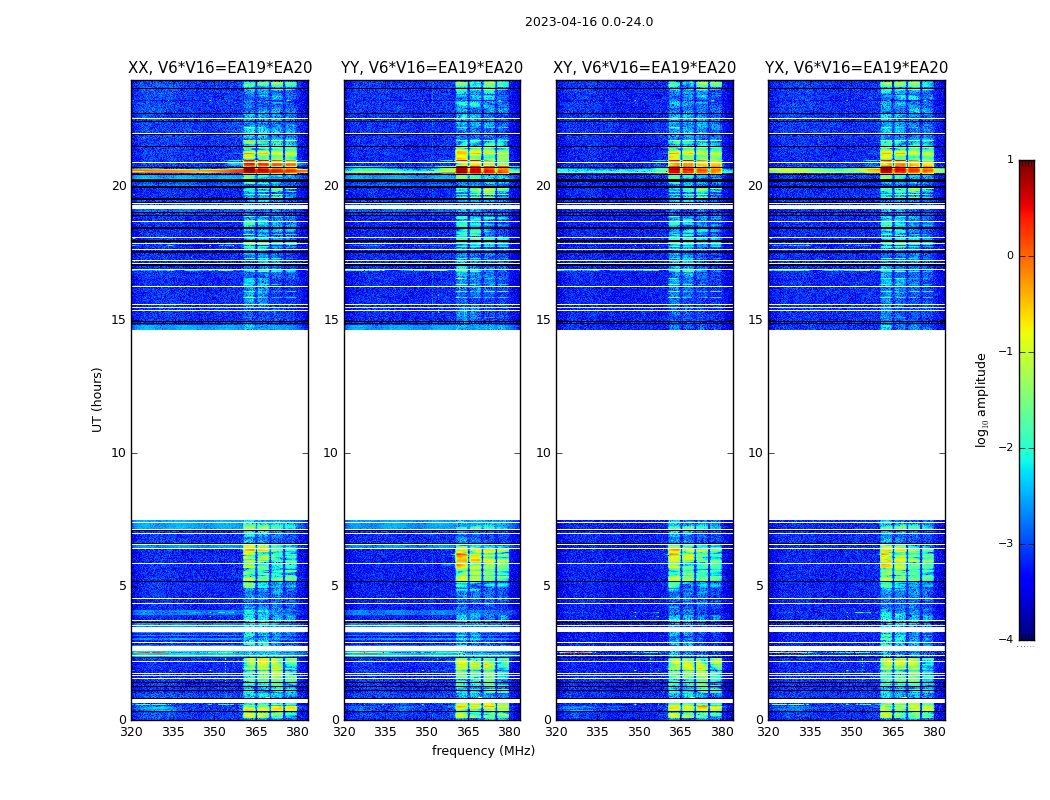
Task: Click the YX panel title
Action: [x=856, y=68]
